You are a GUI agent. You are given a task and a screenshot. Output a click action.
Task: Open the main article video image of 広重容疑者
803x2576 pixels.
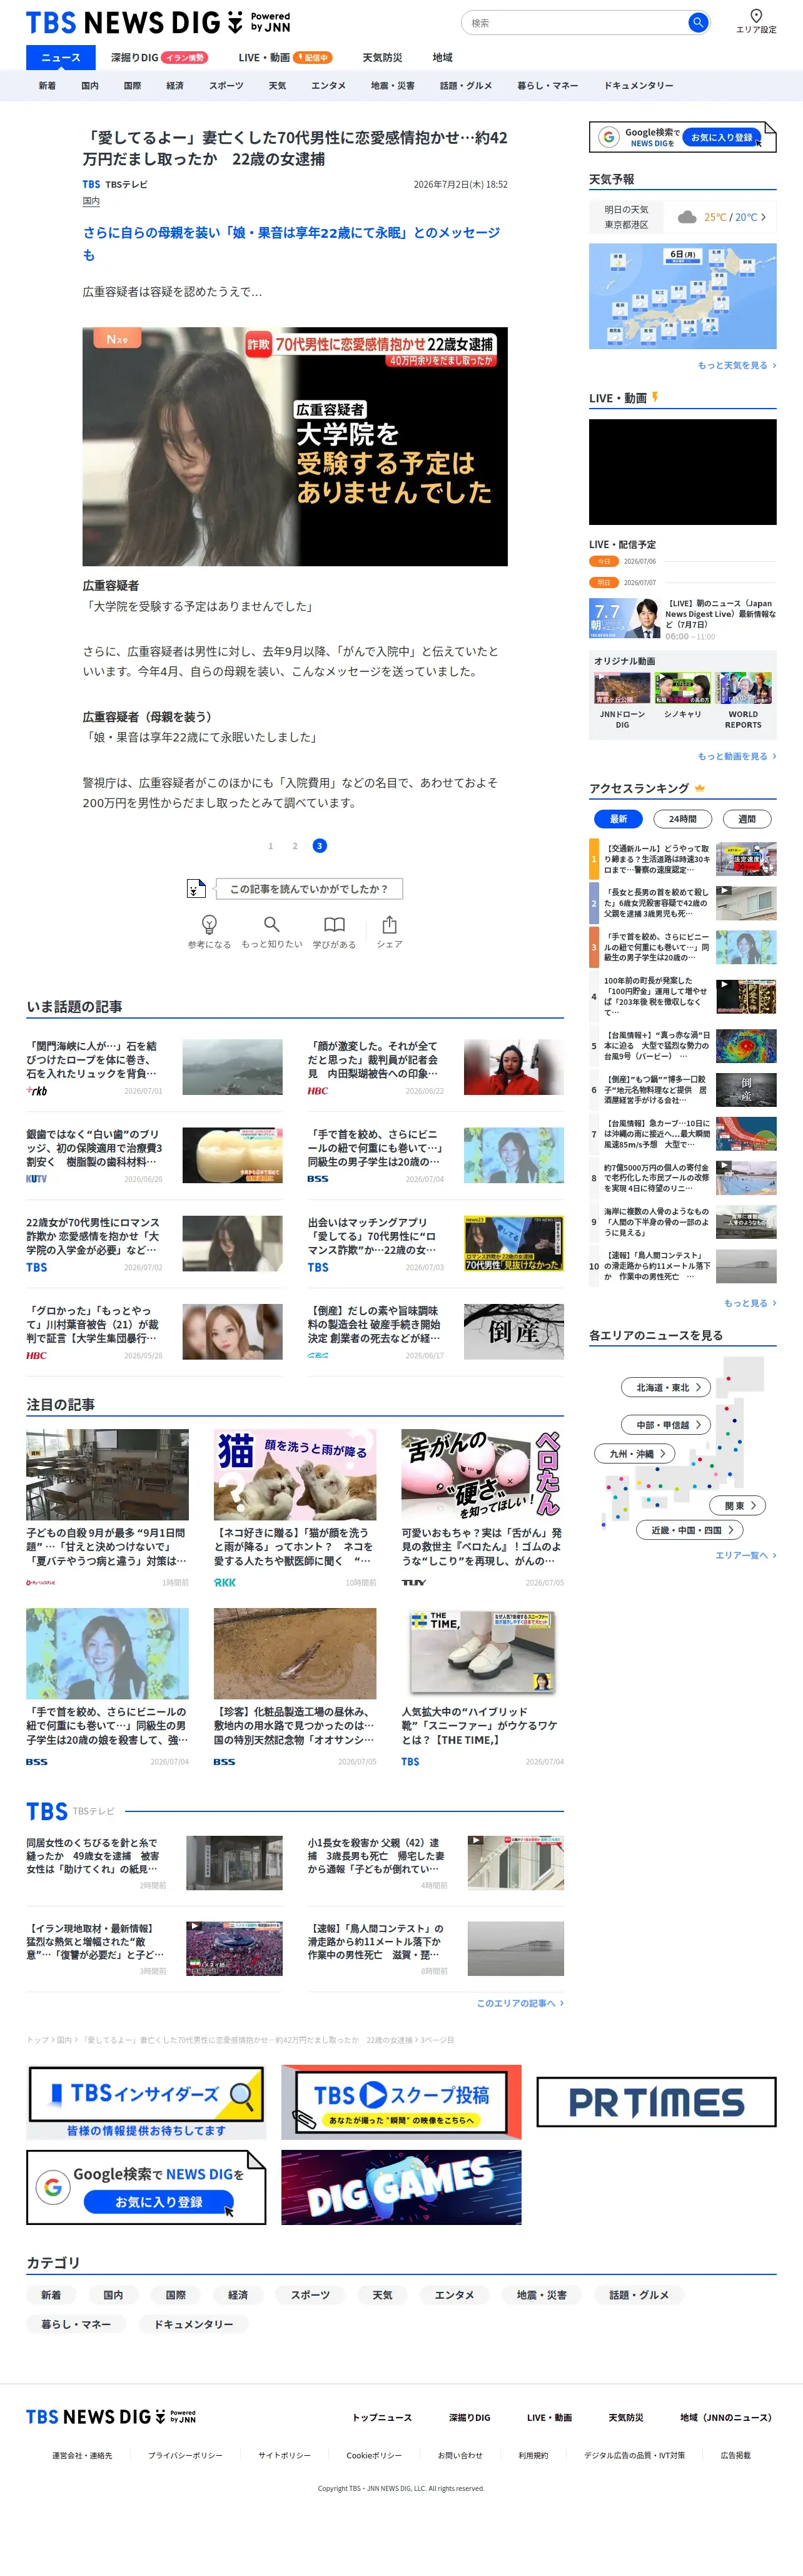click(x=295, y=446)
